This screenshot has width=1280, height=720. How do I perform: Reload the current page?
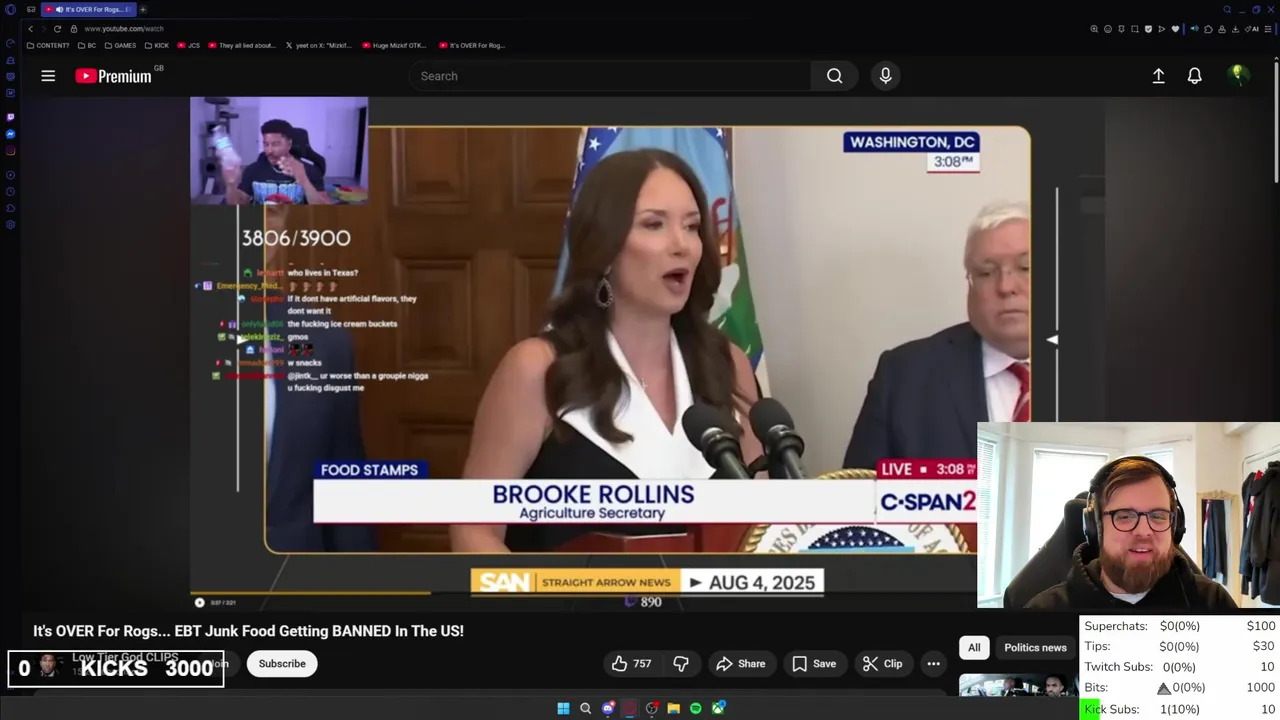pyautogui.click(x=57, y=29)
